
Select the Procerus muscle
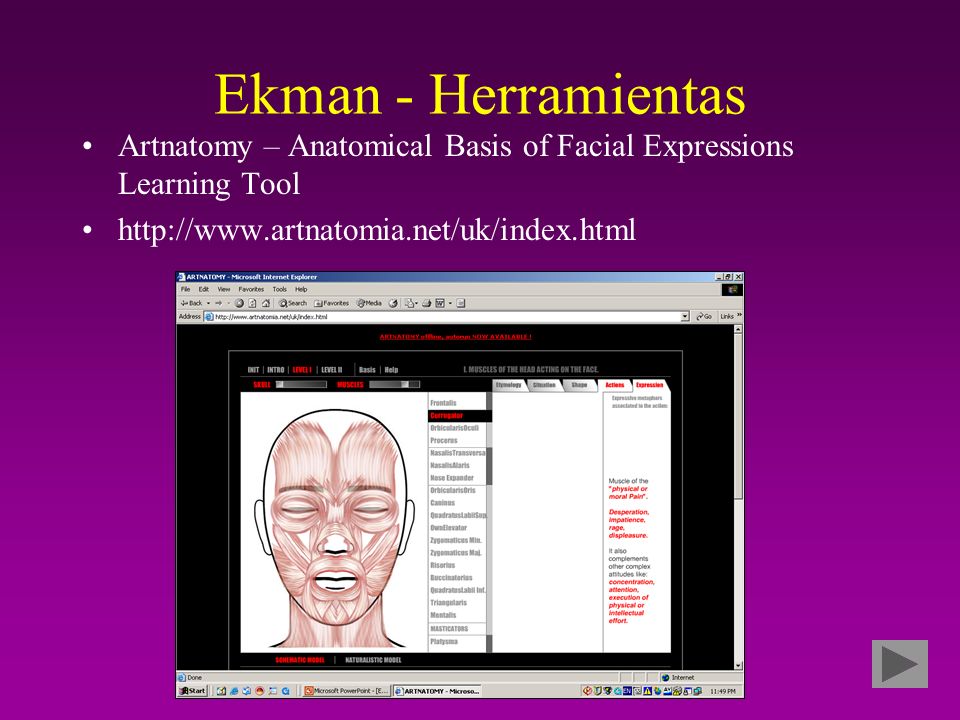point(444,440)
